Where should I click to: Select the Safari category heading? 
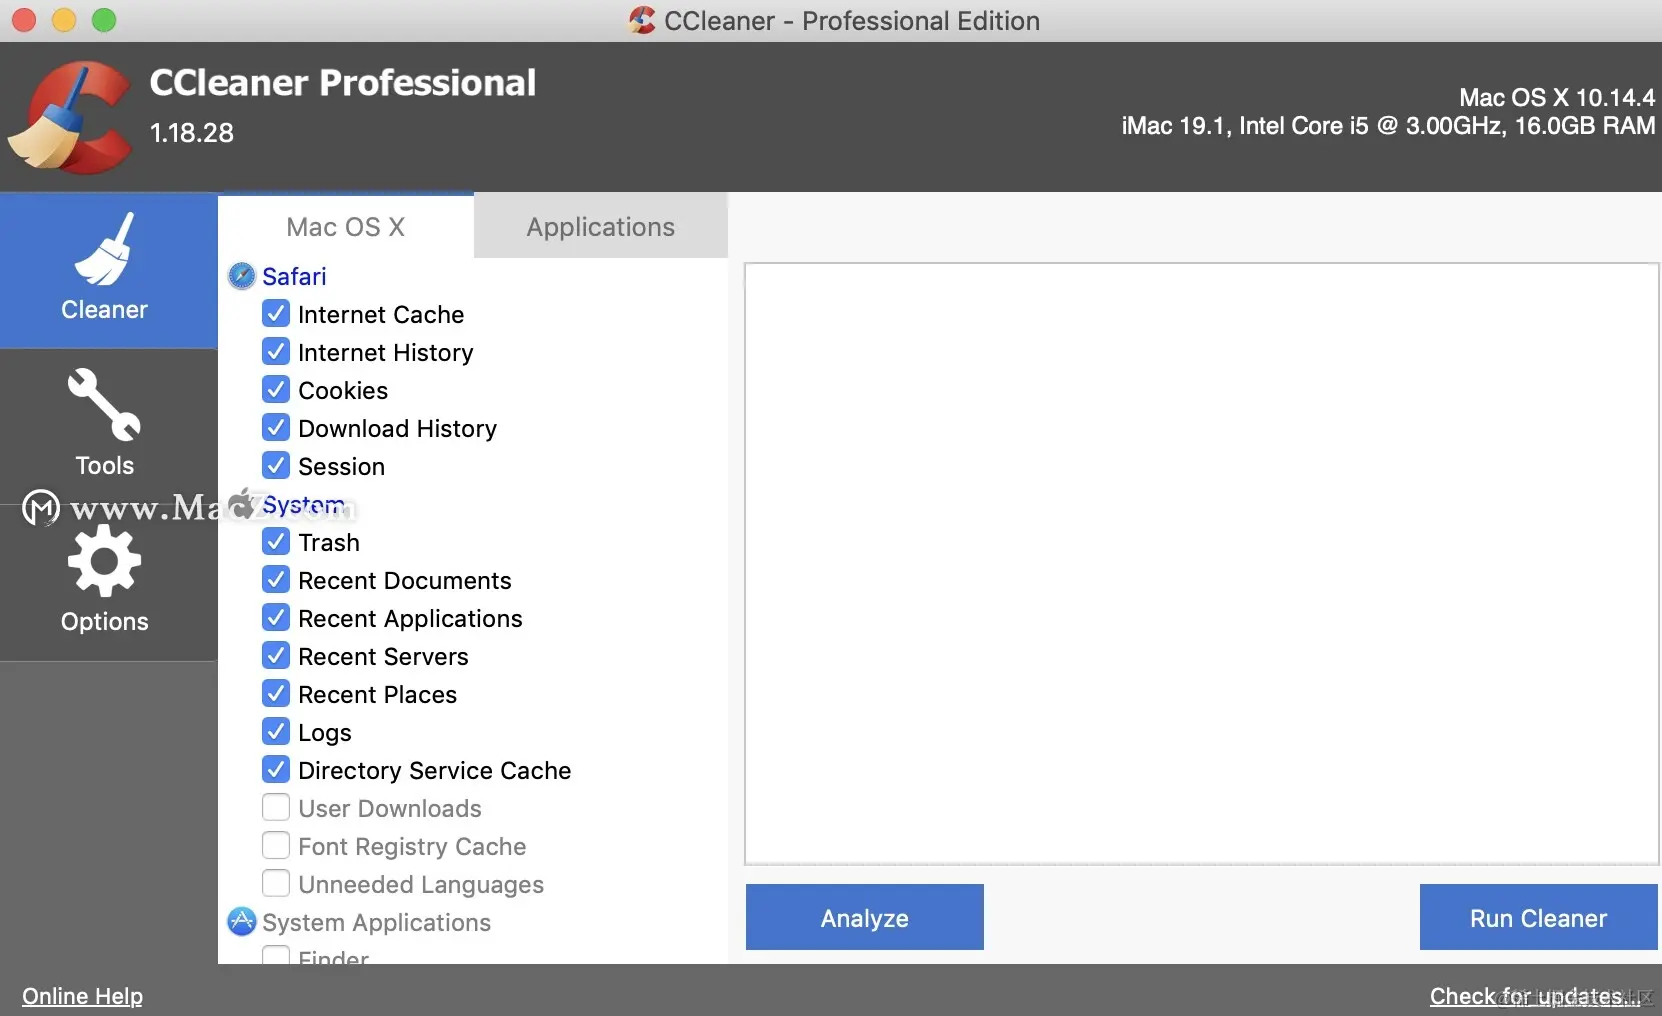(x=294, y=277)
